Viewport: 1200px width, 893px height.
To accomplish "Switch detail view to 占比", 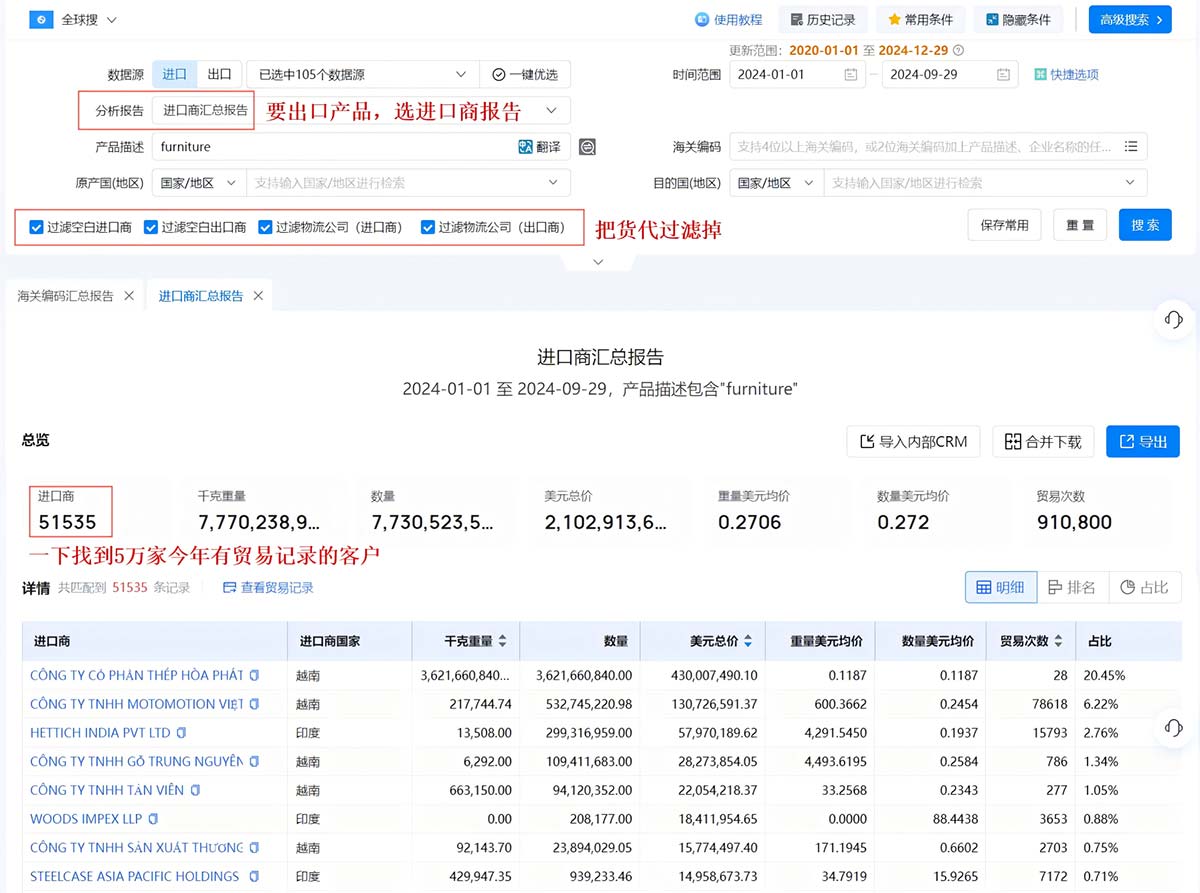I will tap(1144, 587).
